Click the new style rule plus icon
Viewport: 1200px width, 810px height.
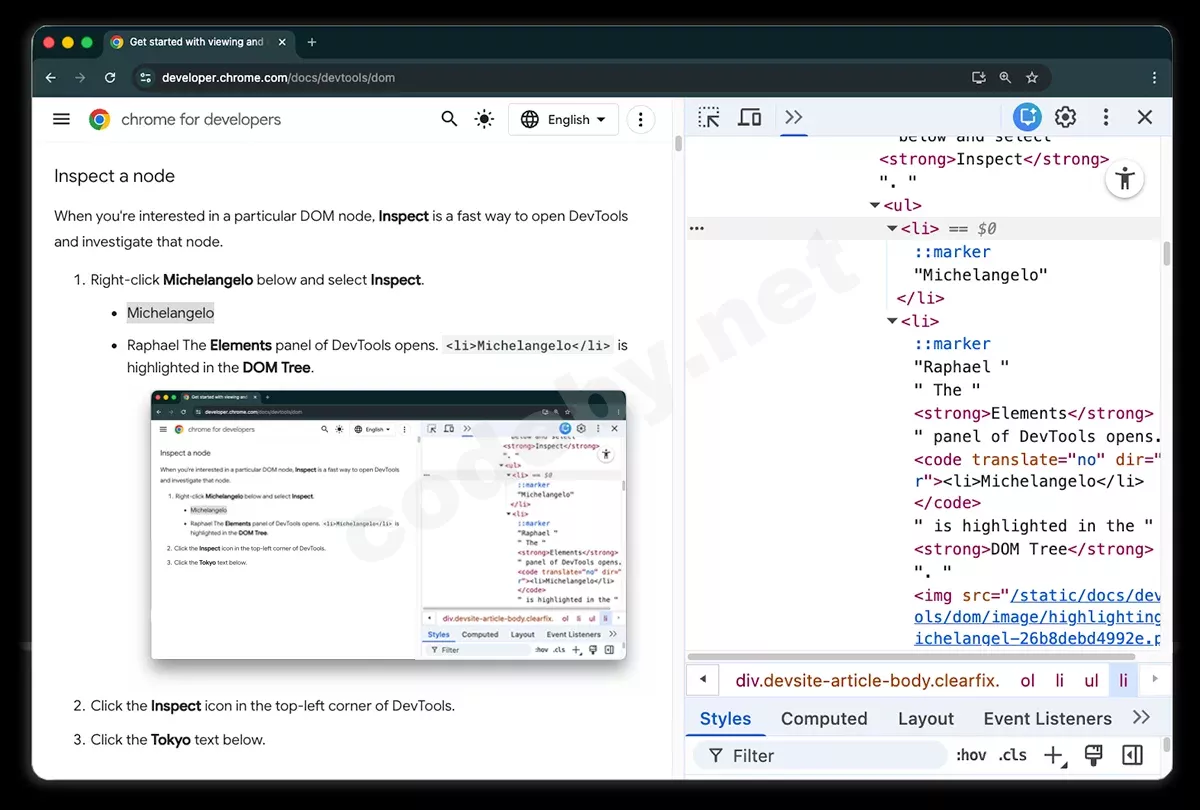click(x=1053, y=756)
